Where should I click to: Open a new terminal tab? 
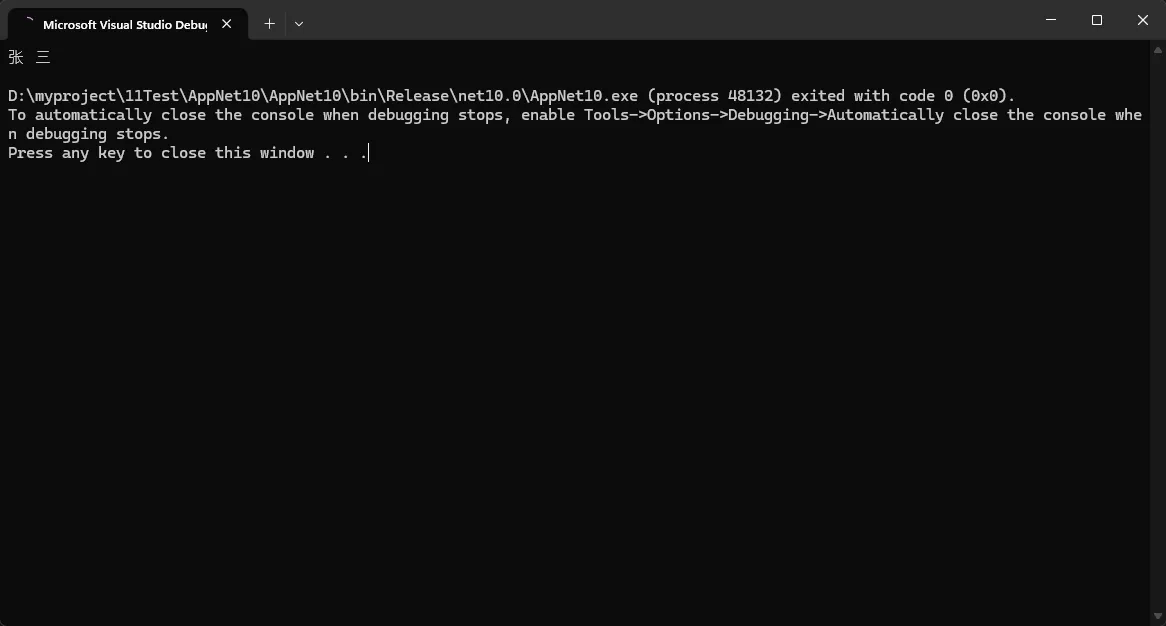click(269, 23)
